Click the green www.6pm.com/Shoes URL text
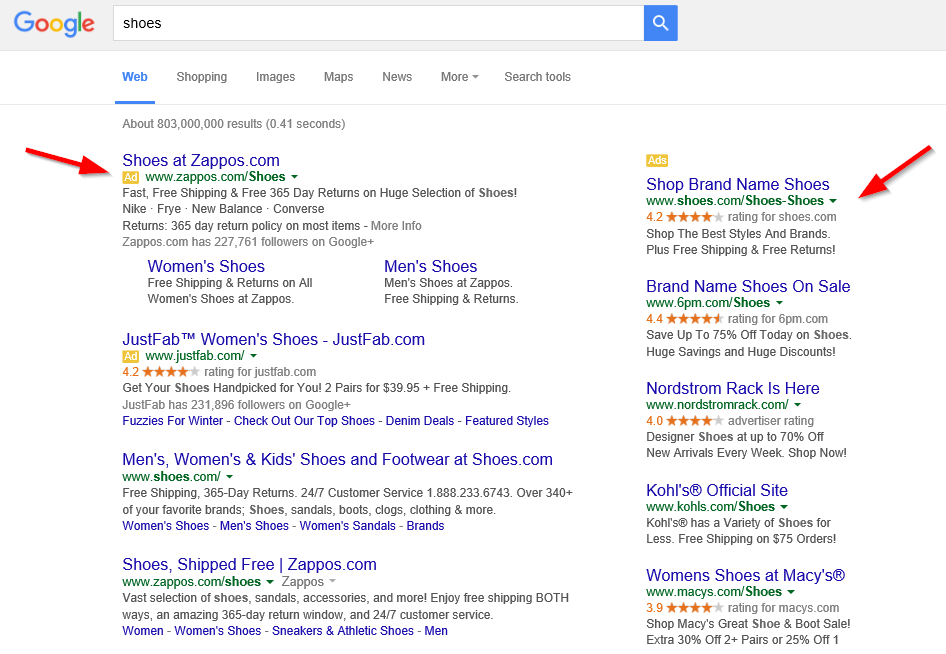Image resolution: width=946 pixels, height=654 pixels. [x=708, y=302]
